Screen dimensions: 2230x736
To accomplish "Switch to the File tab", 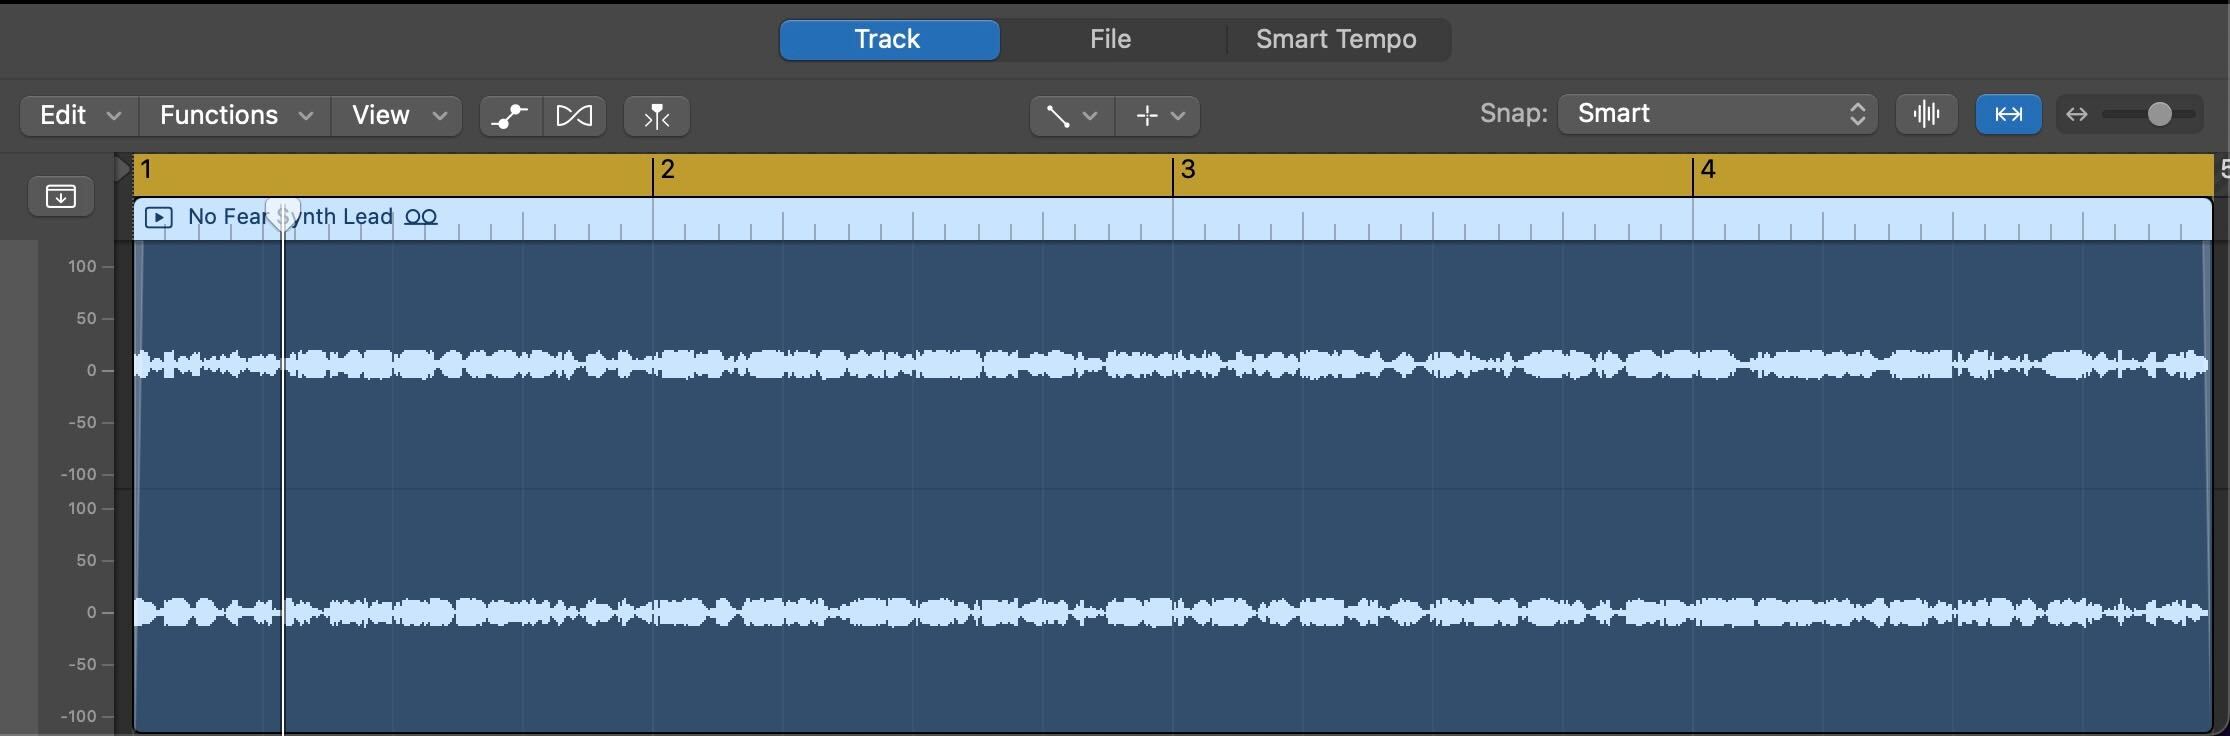I will [1110, 39].
